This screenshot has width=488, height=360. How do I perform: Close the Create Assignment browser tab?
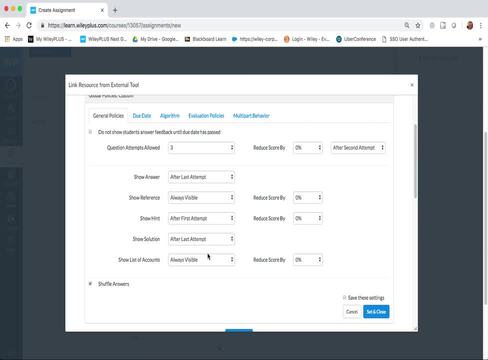(x=102, y=10)
